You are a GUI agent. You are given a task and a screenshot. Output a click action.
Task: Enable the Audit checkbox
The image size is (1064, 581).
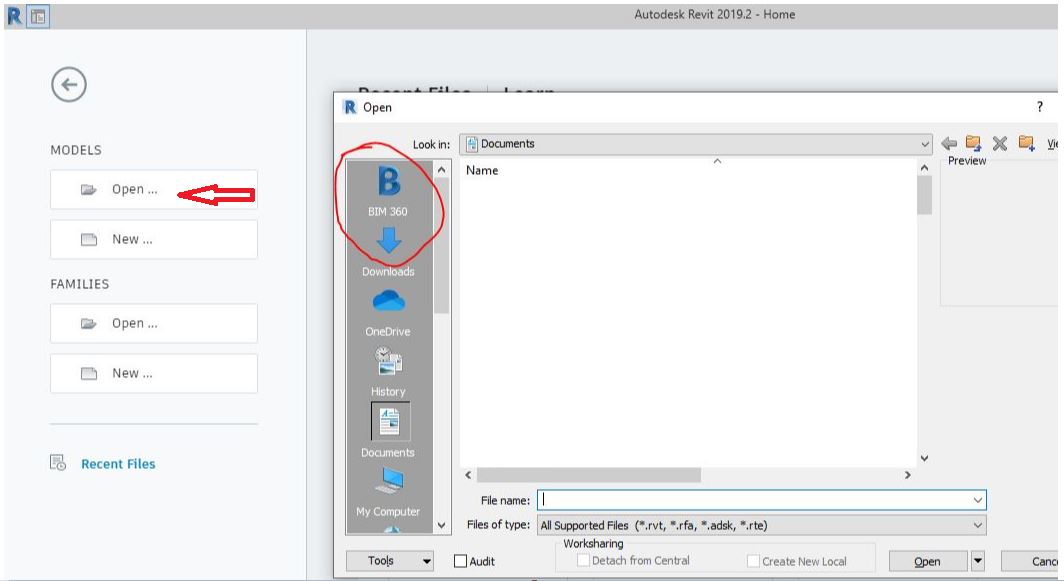pos(463,561)
